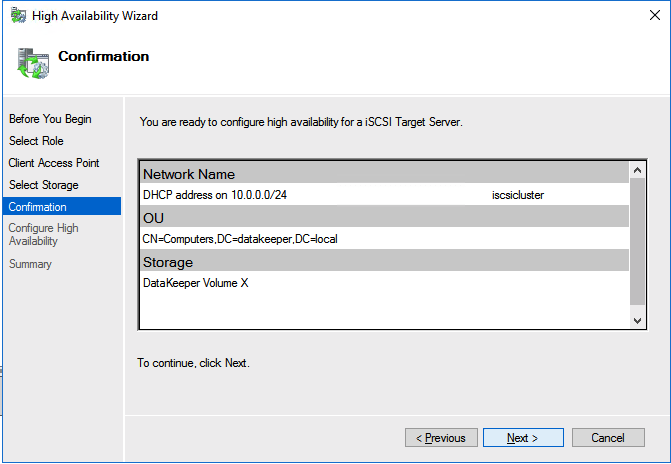
Task: Select the Confirmation step in sidebar
Action: 38,207
